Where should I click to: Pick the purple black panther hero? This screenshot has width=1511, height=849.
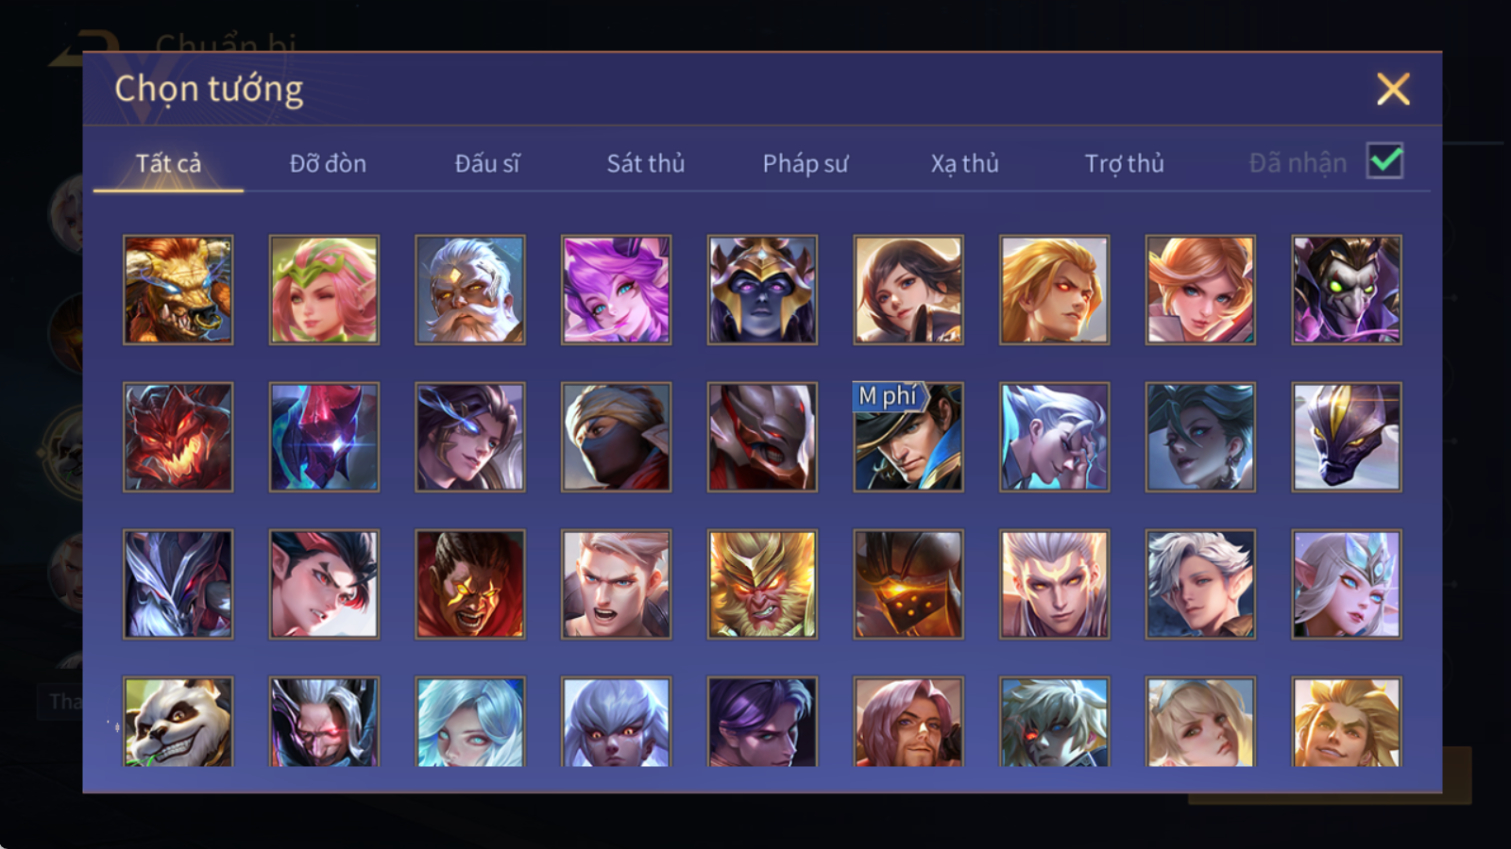[x=1346, y=437]
